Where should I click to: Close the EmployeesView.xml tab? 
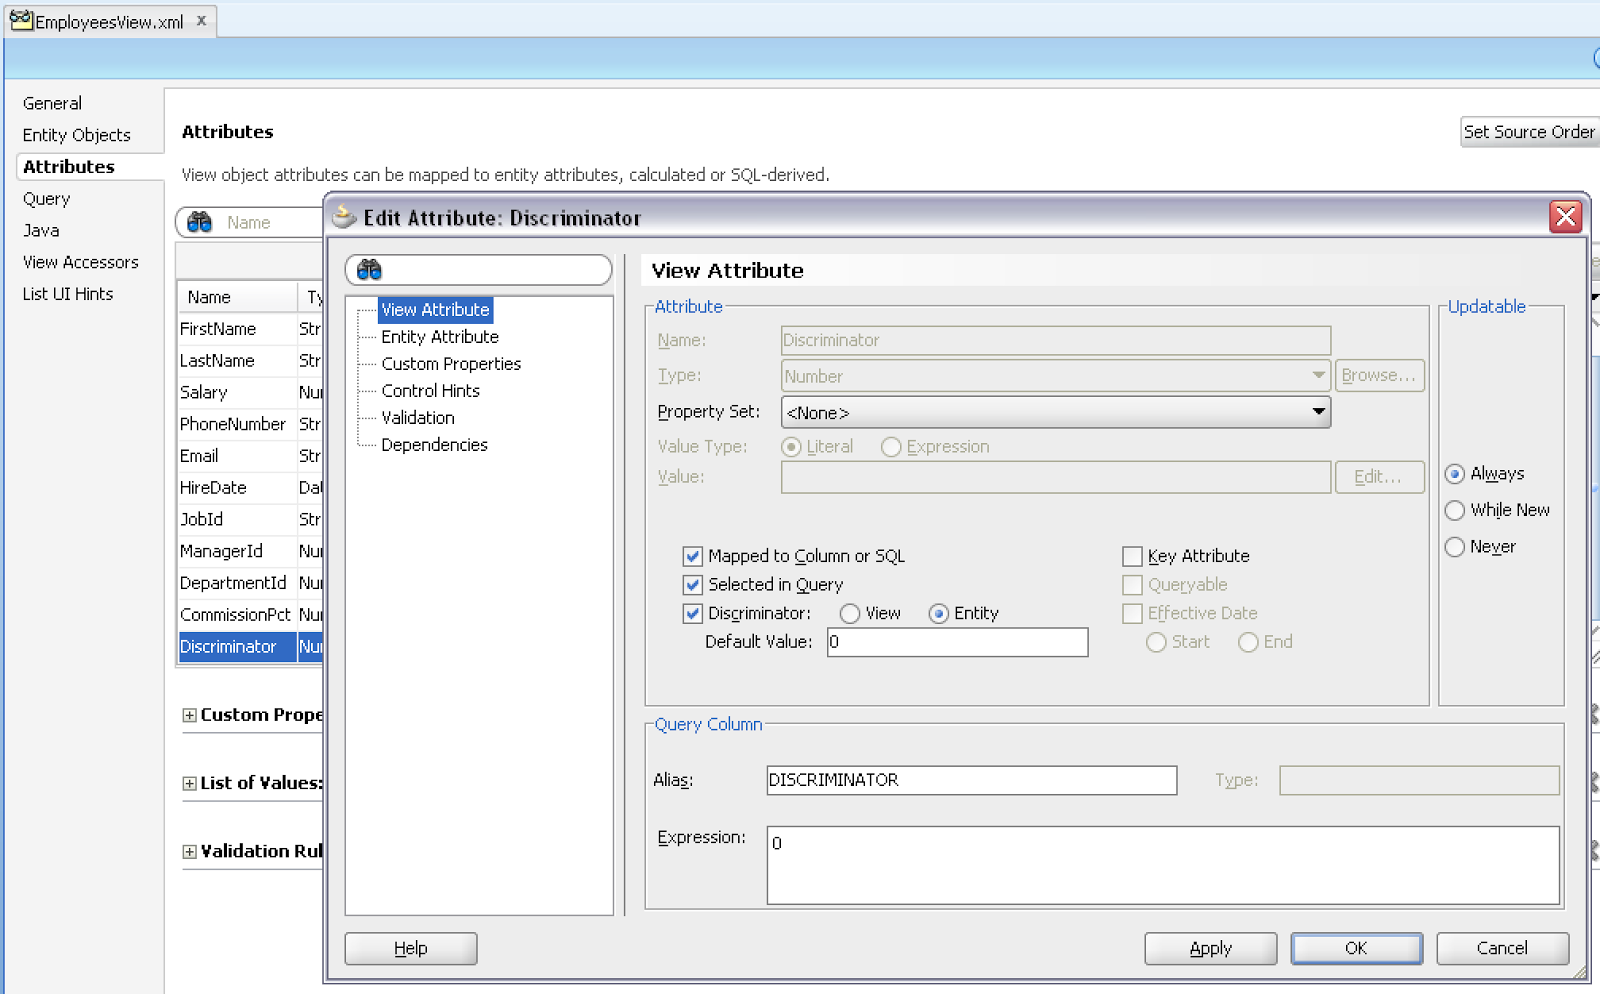coord(201,20)
